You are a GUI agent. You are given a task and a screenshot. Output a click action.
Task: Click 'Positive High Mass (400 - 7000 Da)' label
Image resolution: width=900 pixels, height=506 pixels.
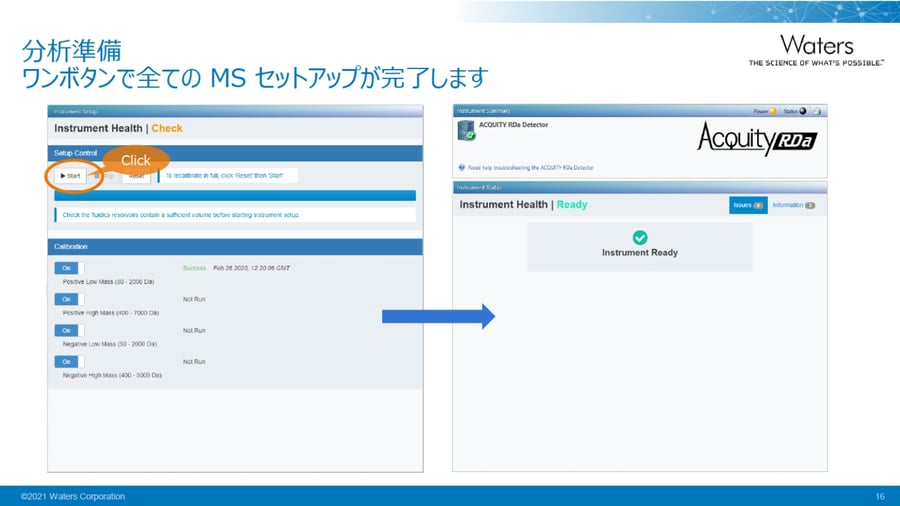111,313
